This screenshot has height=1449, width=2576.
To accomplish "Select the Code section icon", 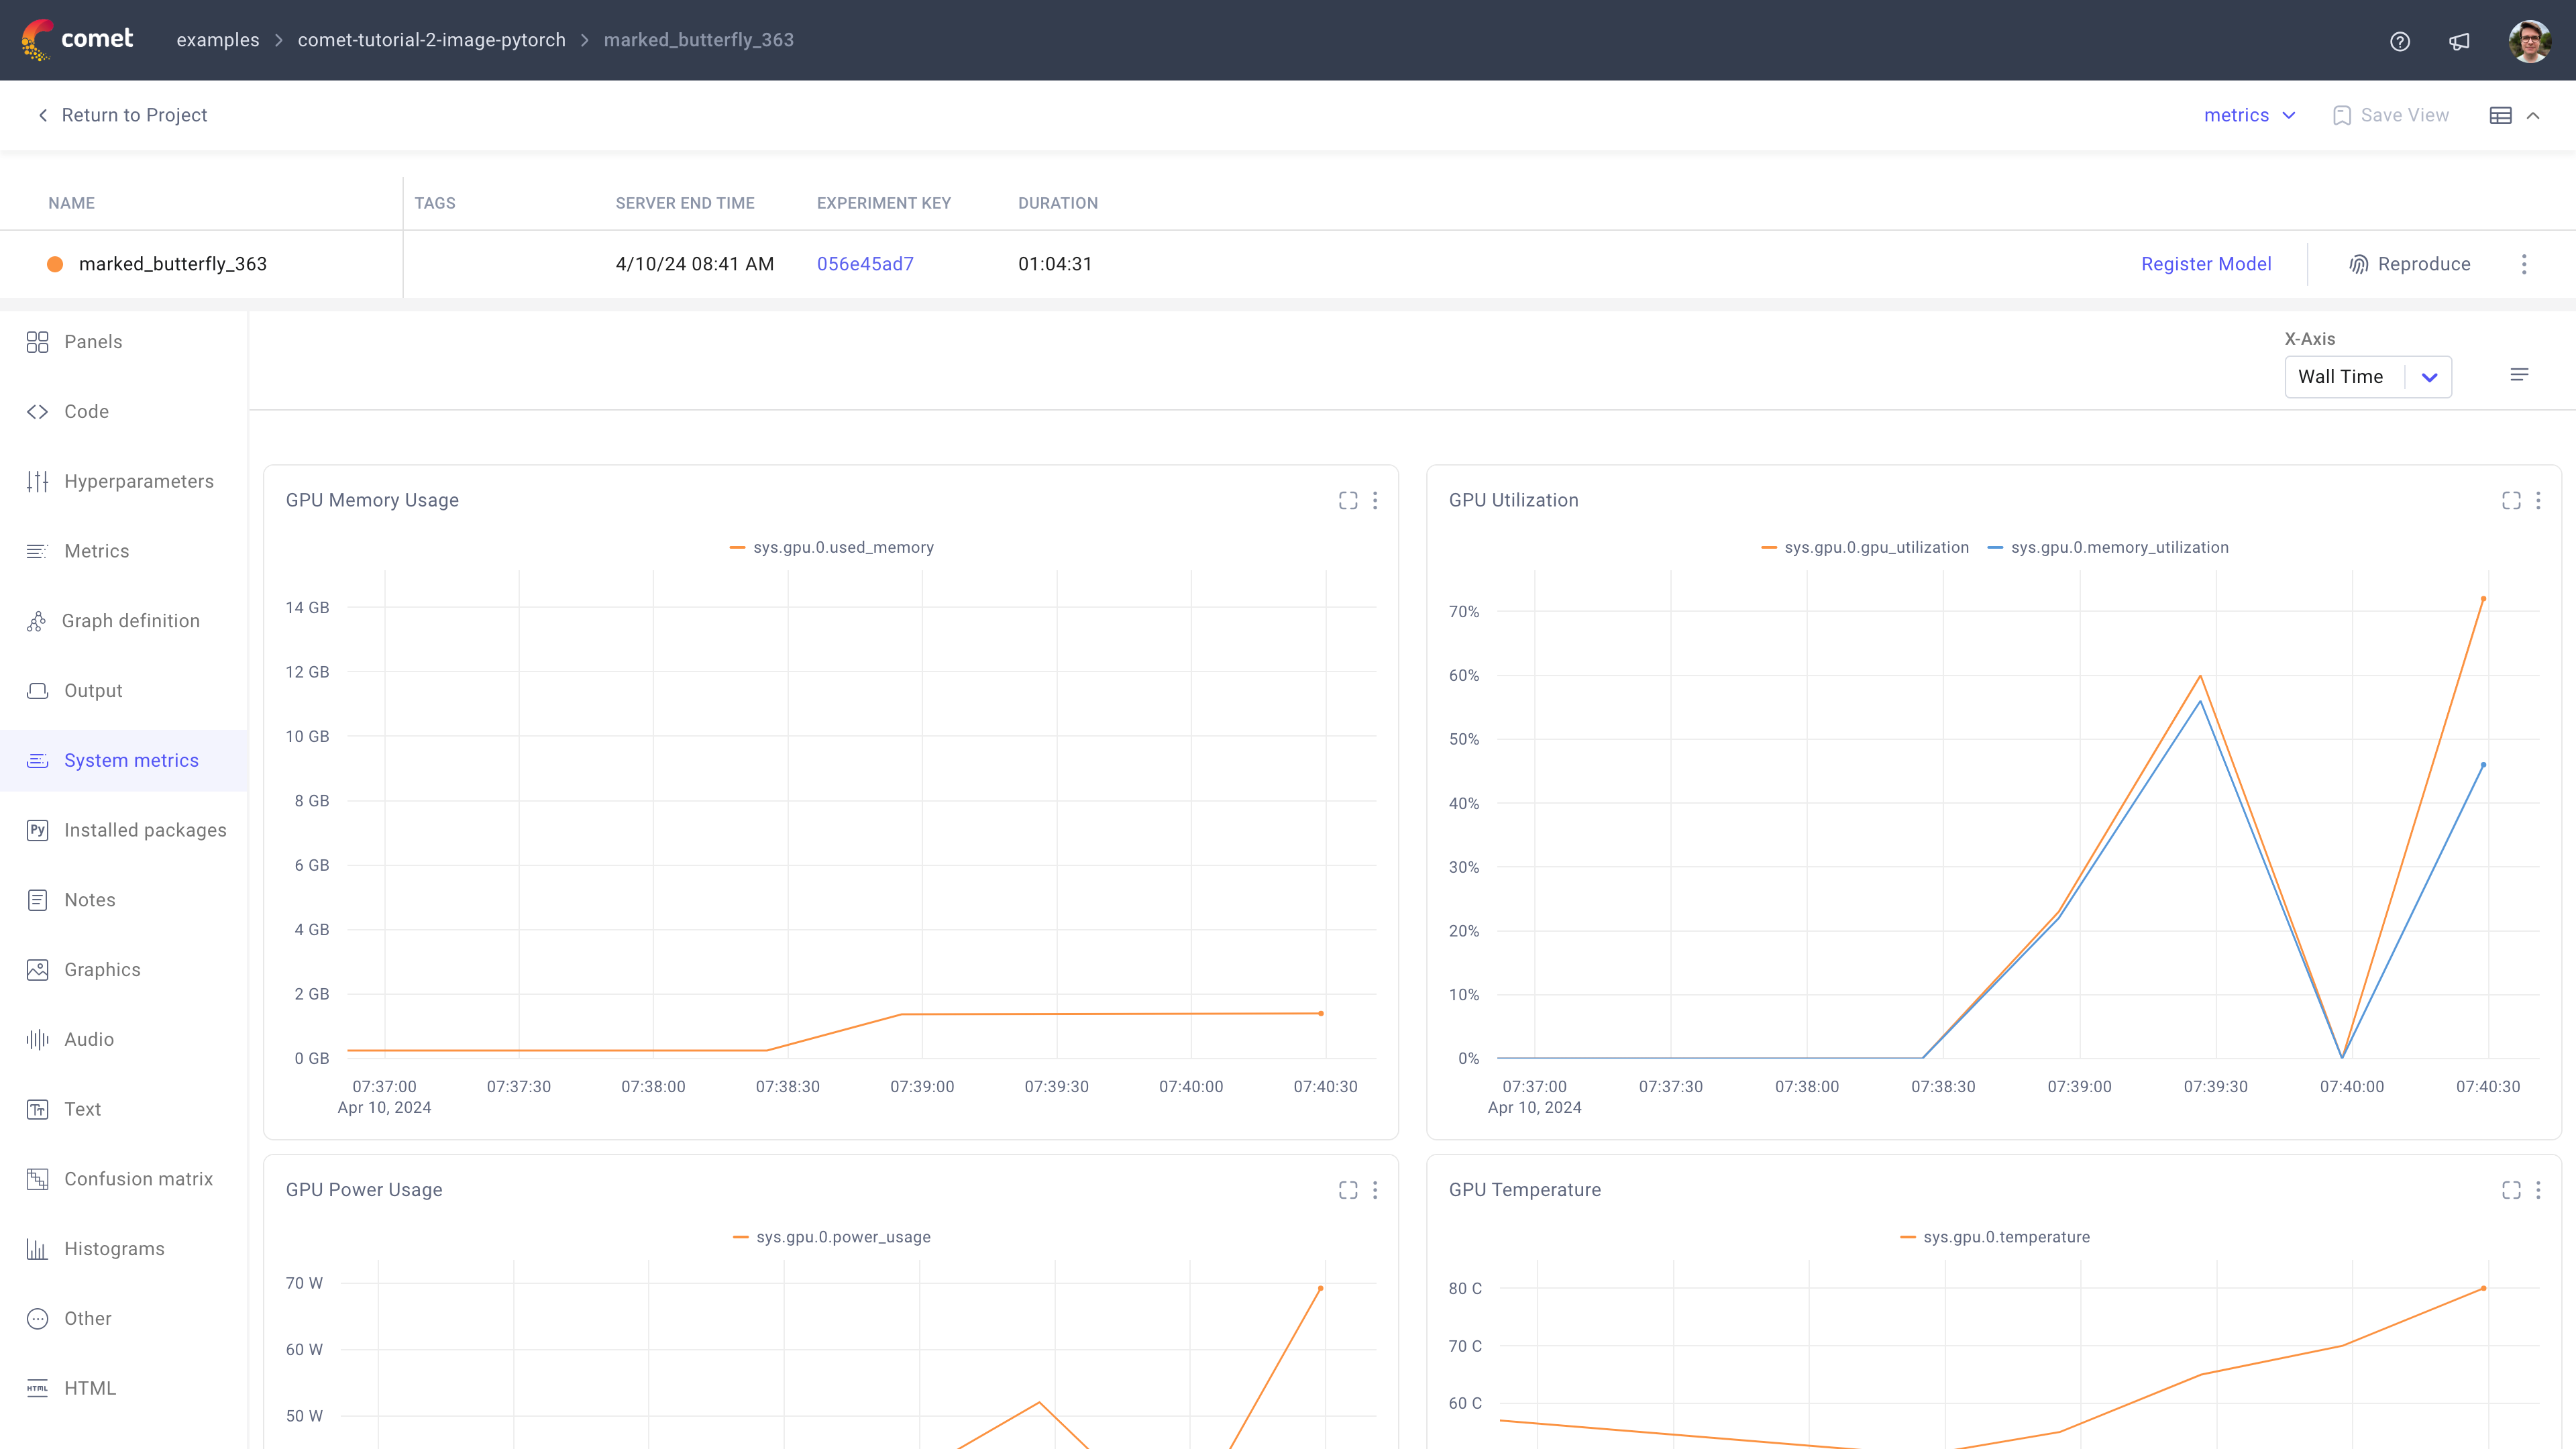I will pyautogui.click(x=37, y=411).
